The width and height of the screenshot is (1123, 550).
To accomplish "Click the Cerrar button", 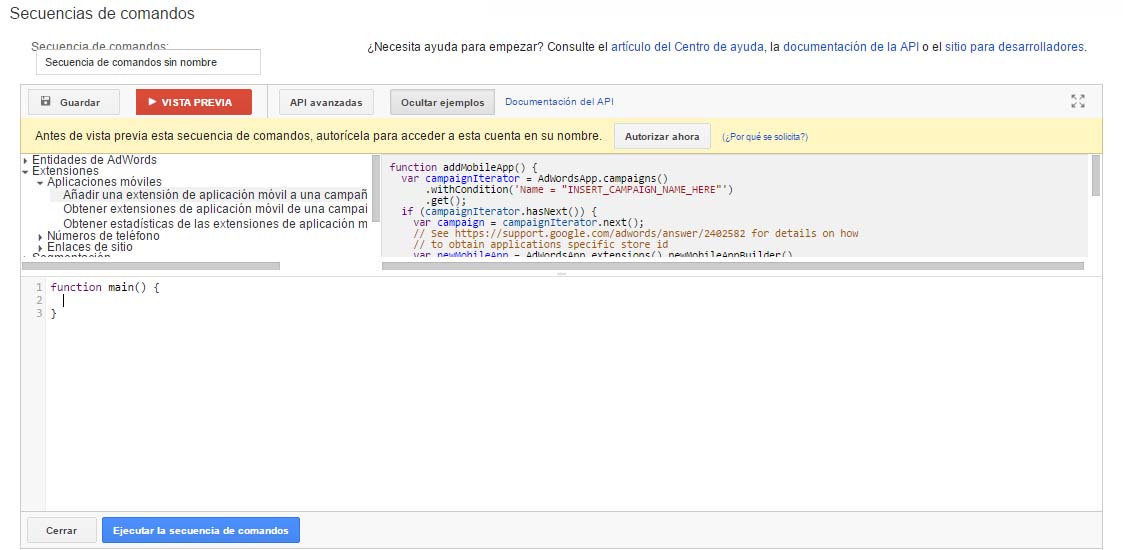I will click(x=61, y=530).
